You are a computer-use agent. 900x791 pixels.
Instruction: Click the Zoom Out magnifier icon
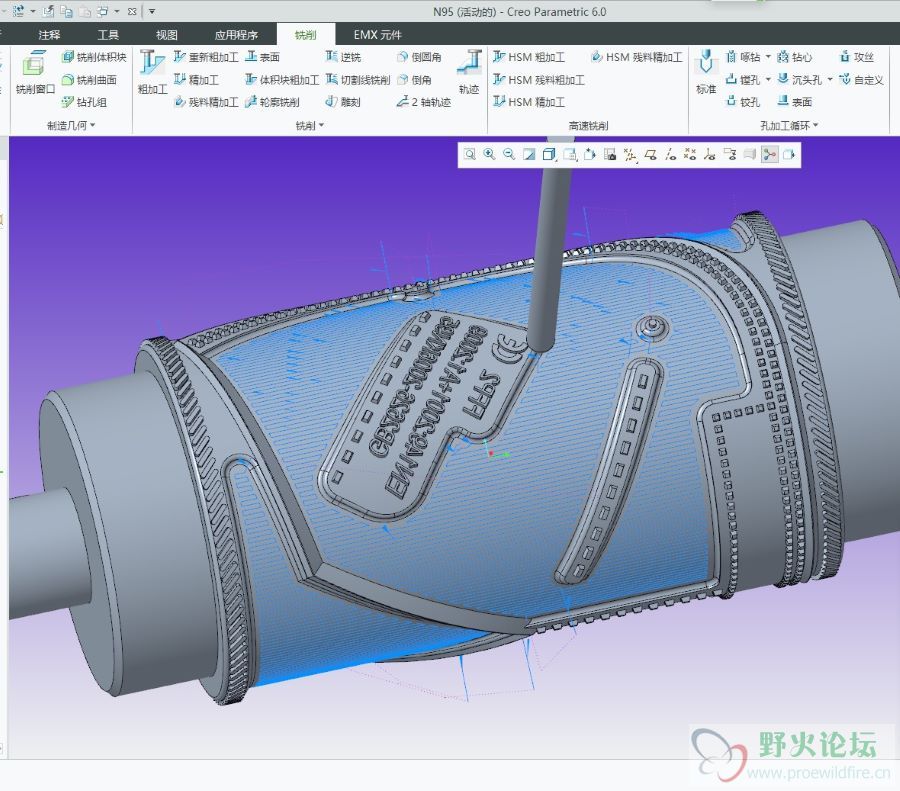click(509, 154)
